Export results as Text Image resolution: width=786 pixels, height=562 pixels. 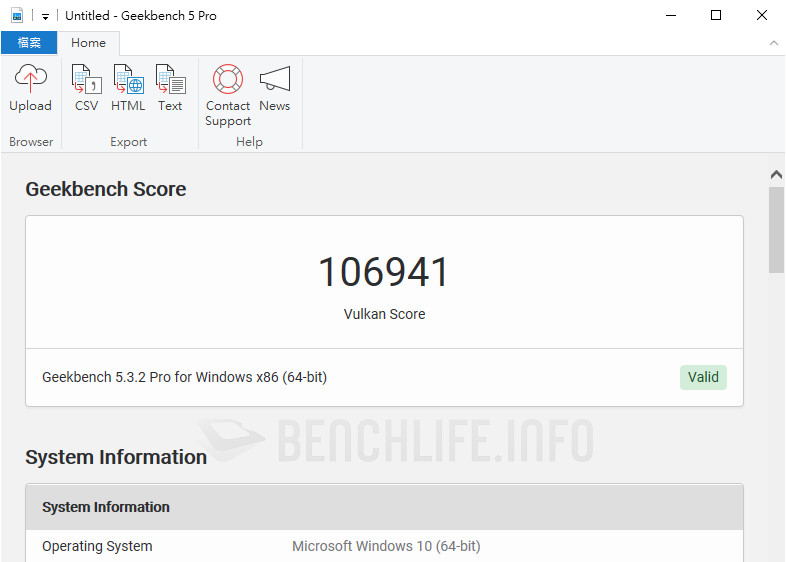click(x=170, y=88)
